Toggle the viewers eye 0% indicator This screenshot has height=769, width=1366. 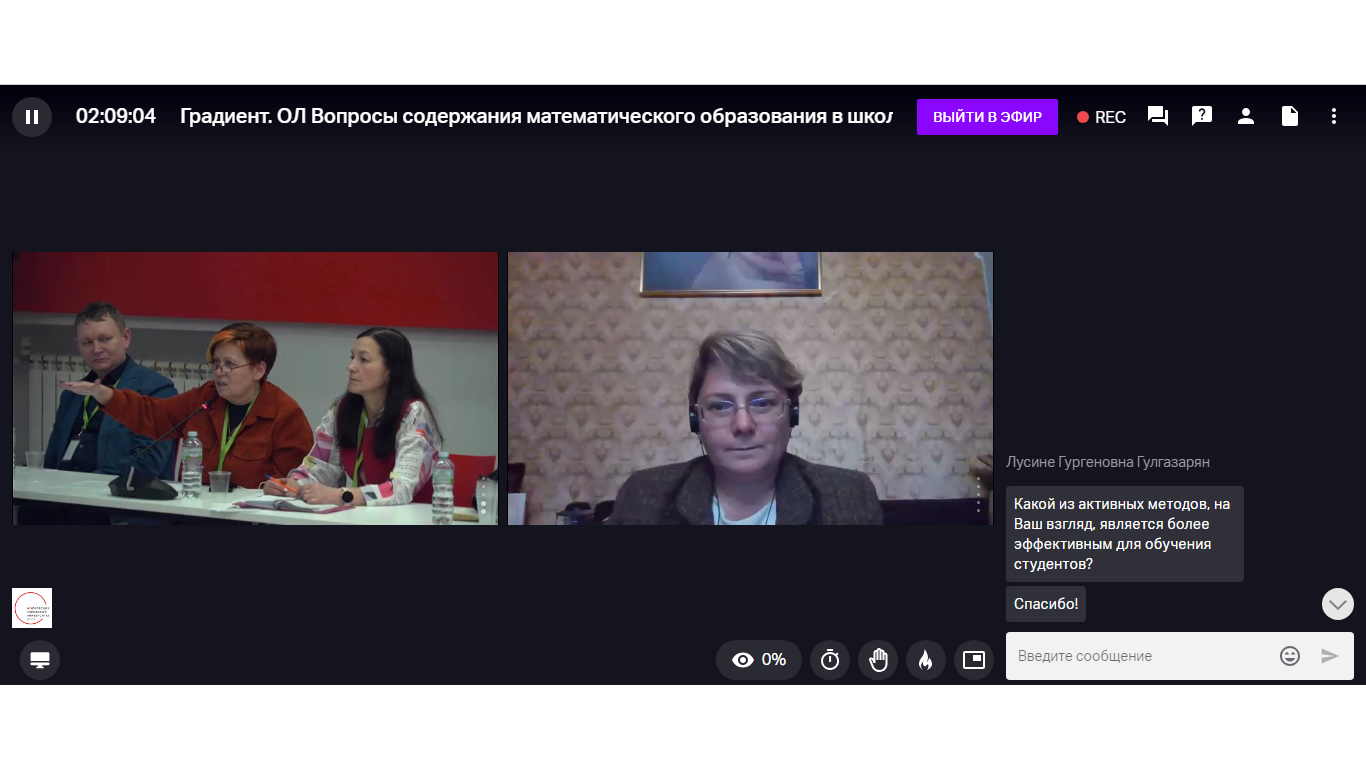[759, 660]
